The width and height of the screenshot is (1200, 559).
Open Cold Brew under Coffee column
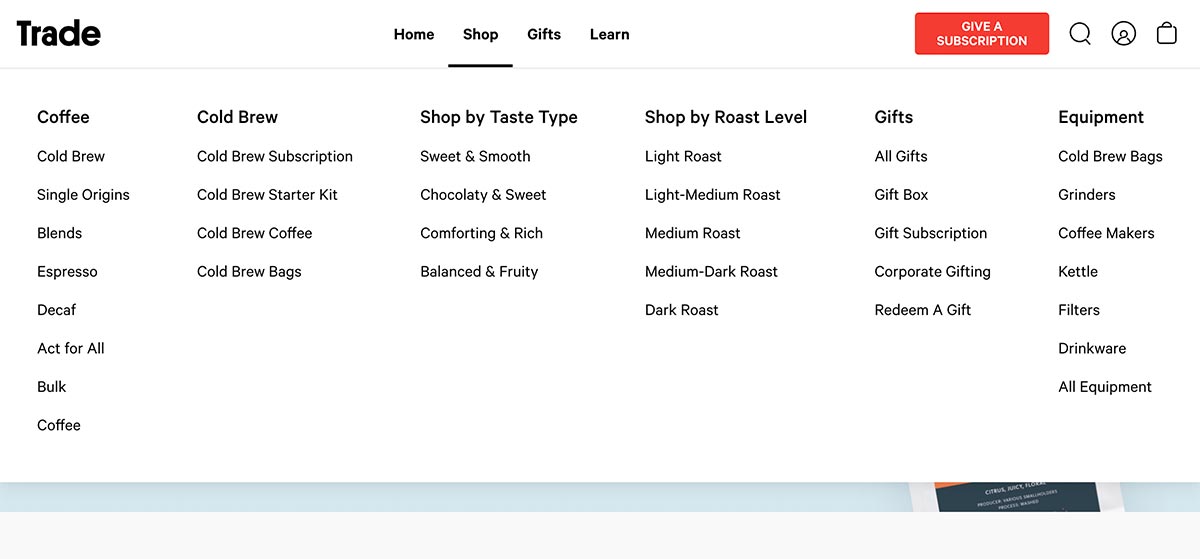(x=71, y=156)
